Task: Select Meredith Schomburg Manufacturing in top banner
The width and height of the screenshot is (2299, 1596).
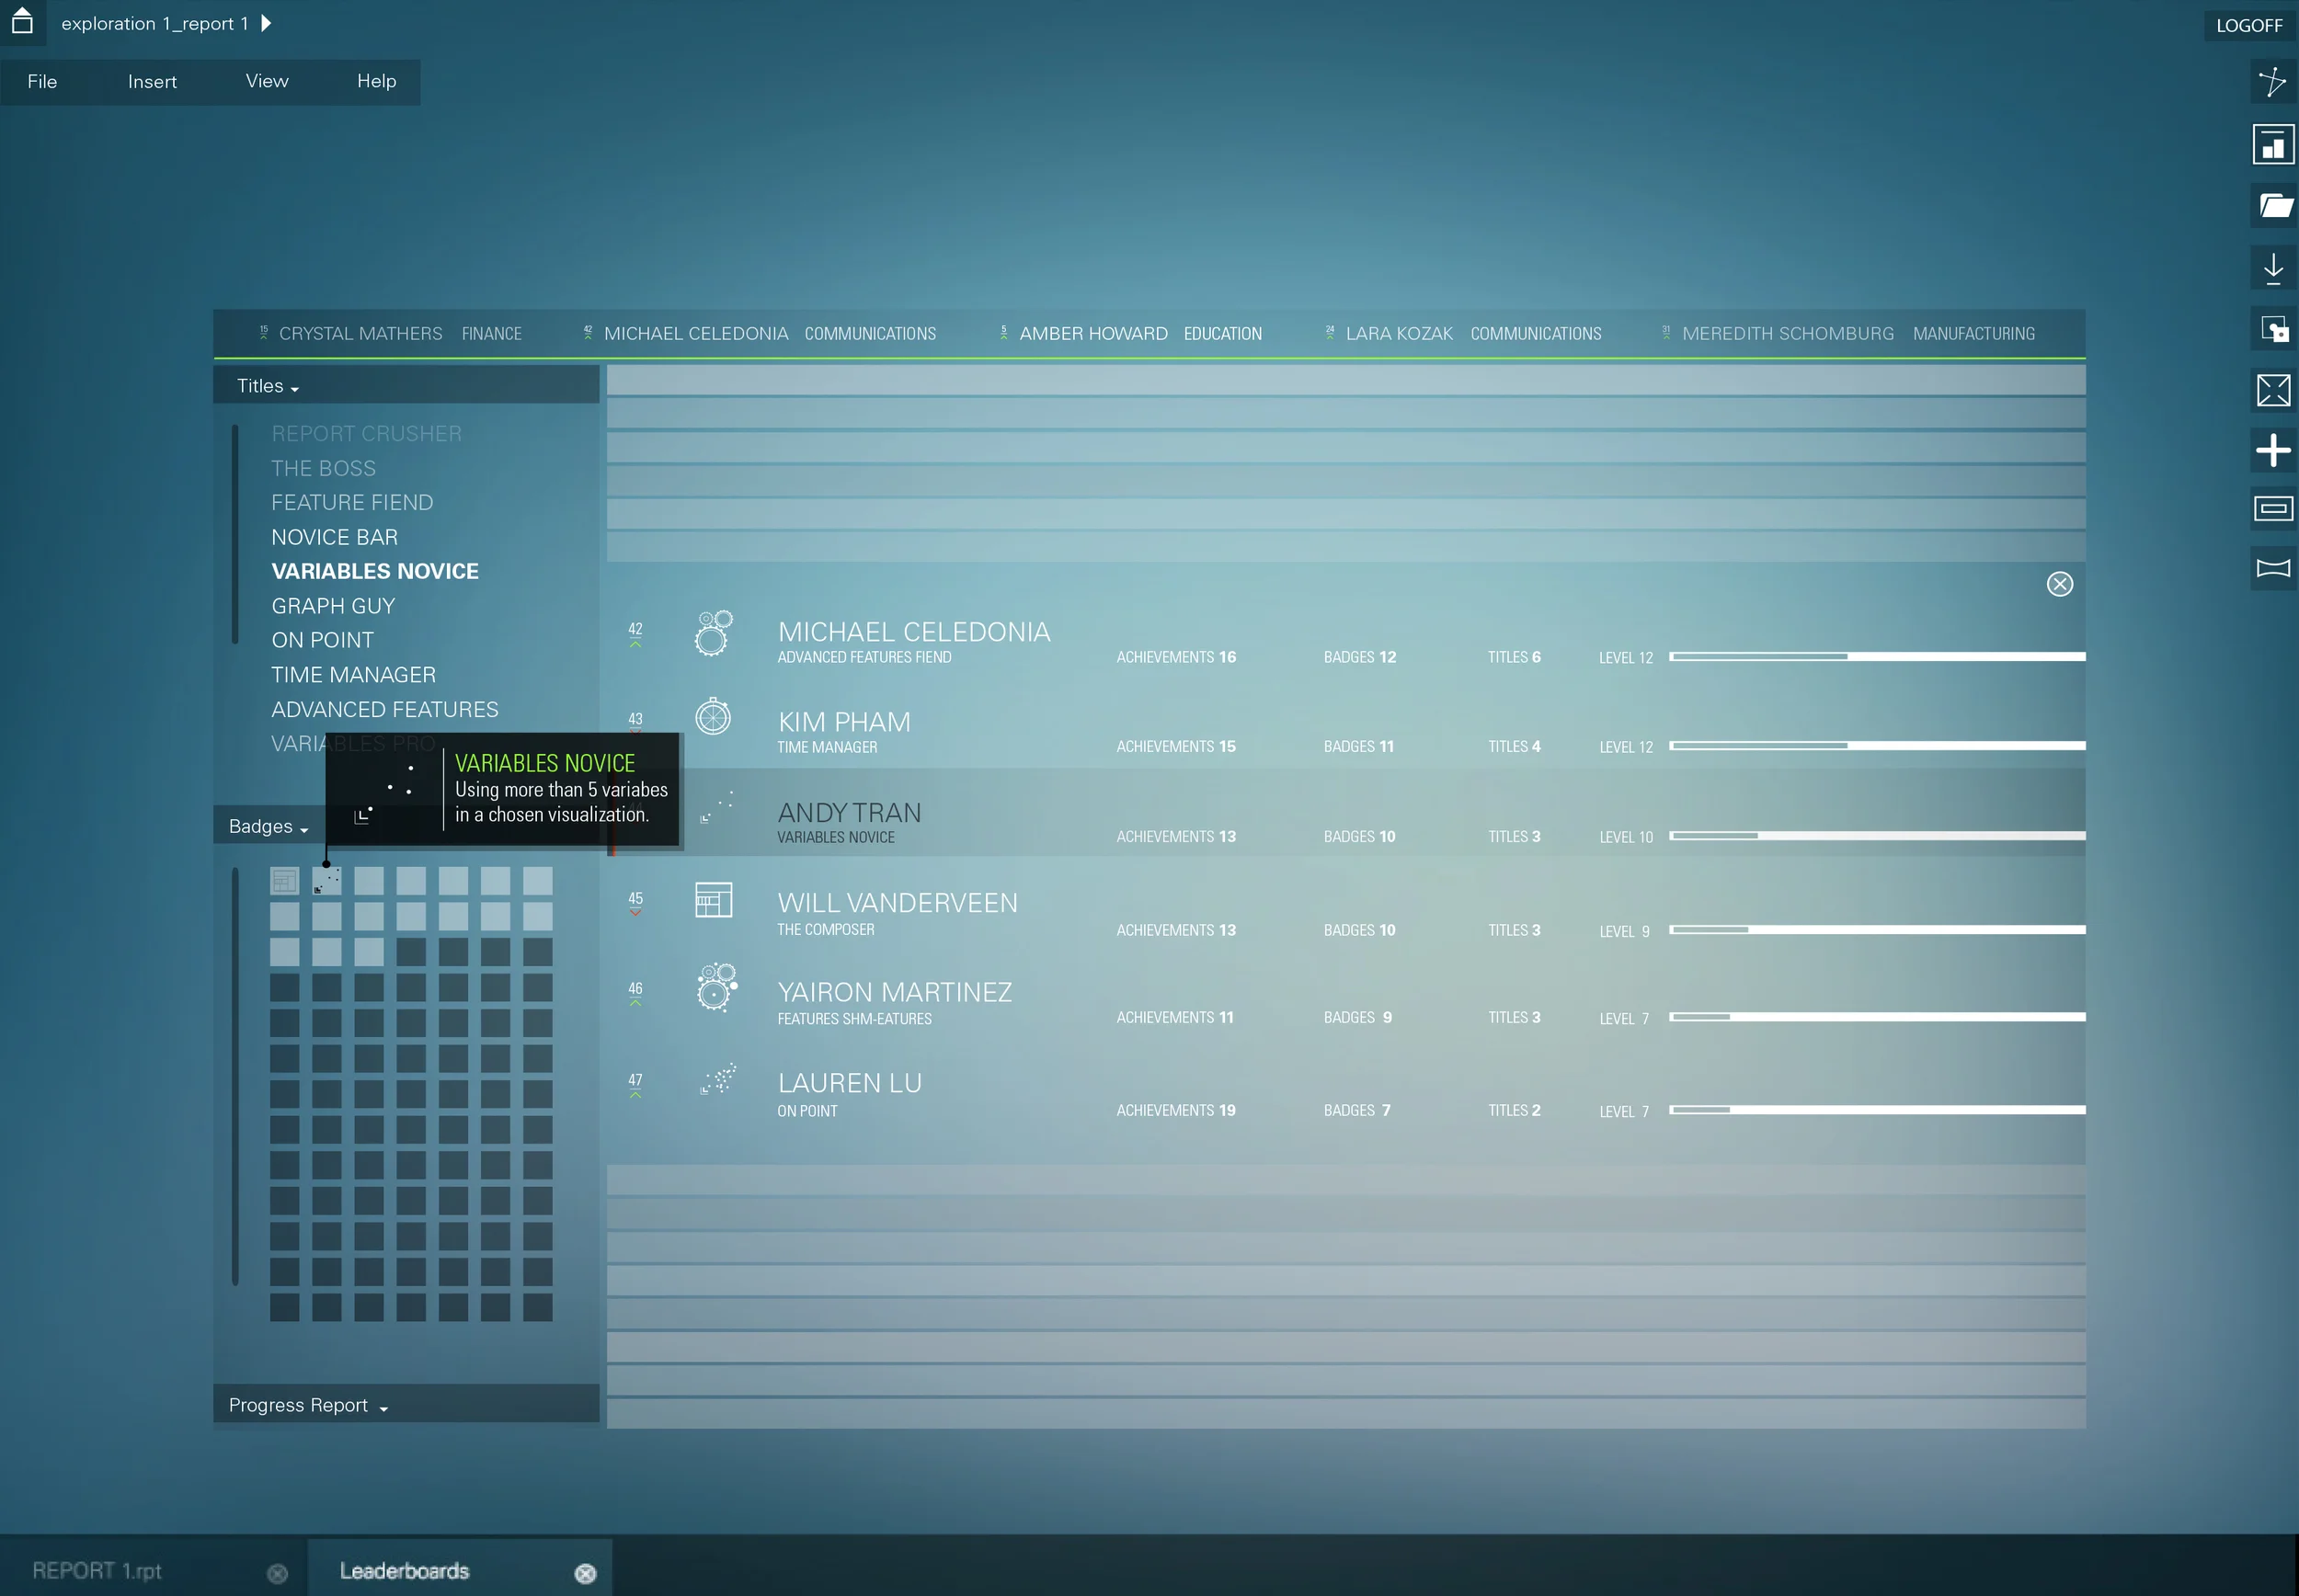Action: click(1848, 333)
